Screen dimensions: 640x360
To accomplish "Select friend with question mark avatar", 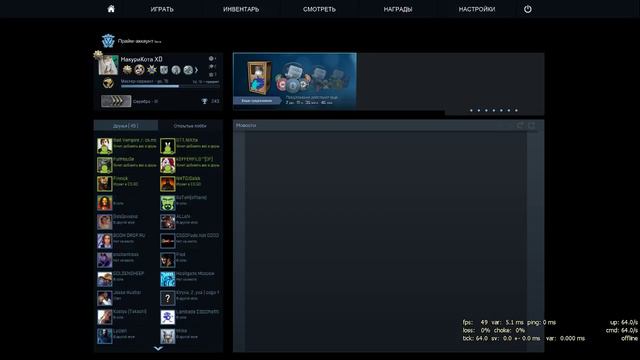I will 190,298.
